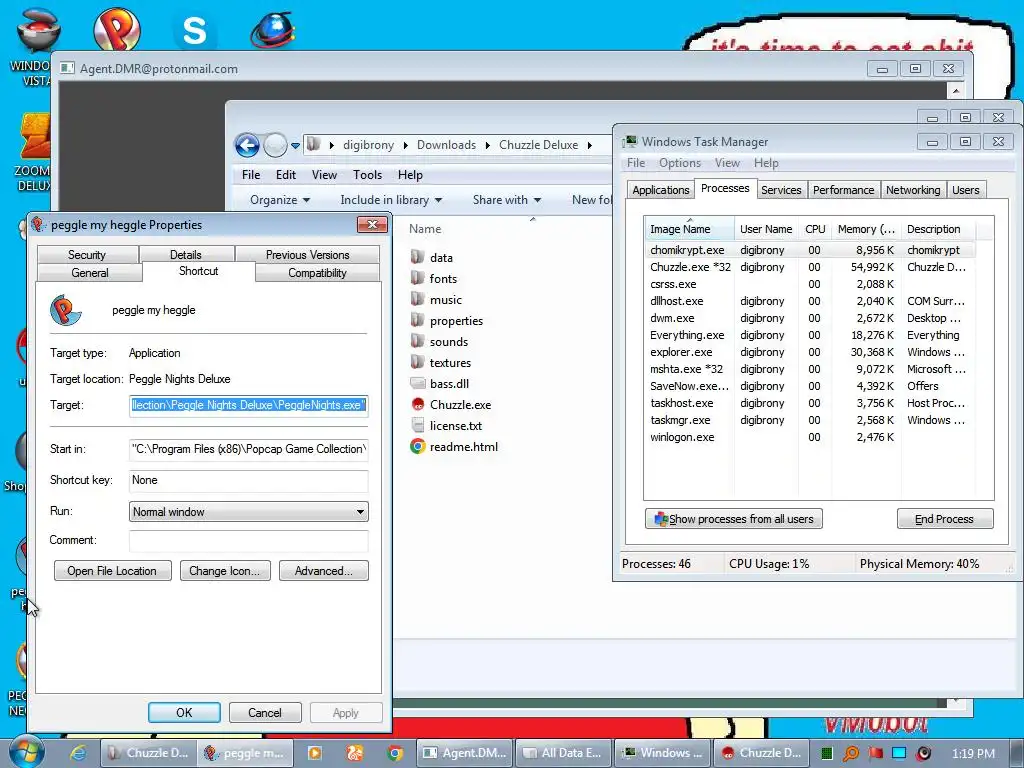Viewport: 1024px width, 768px height.
Task: Click the Target input field
Action: pyautogui.click(x=248, y=405)
